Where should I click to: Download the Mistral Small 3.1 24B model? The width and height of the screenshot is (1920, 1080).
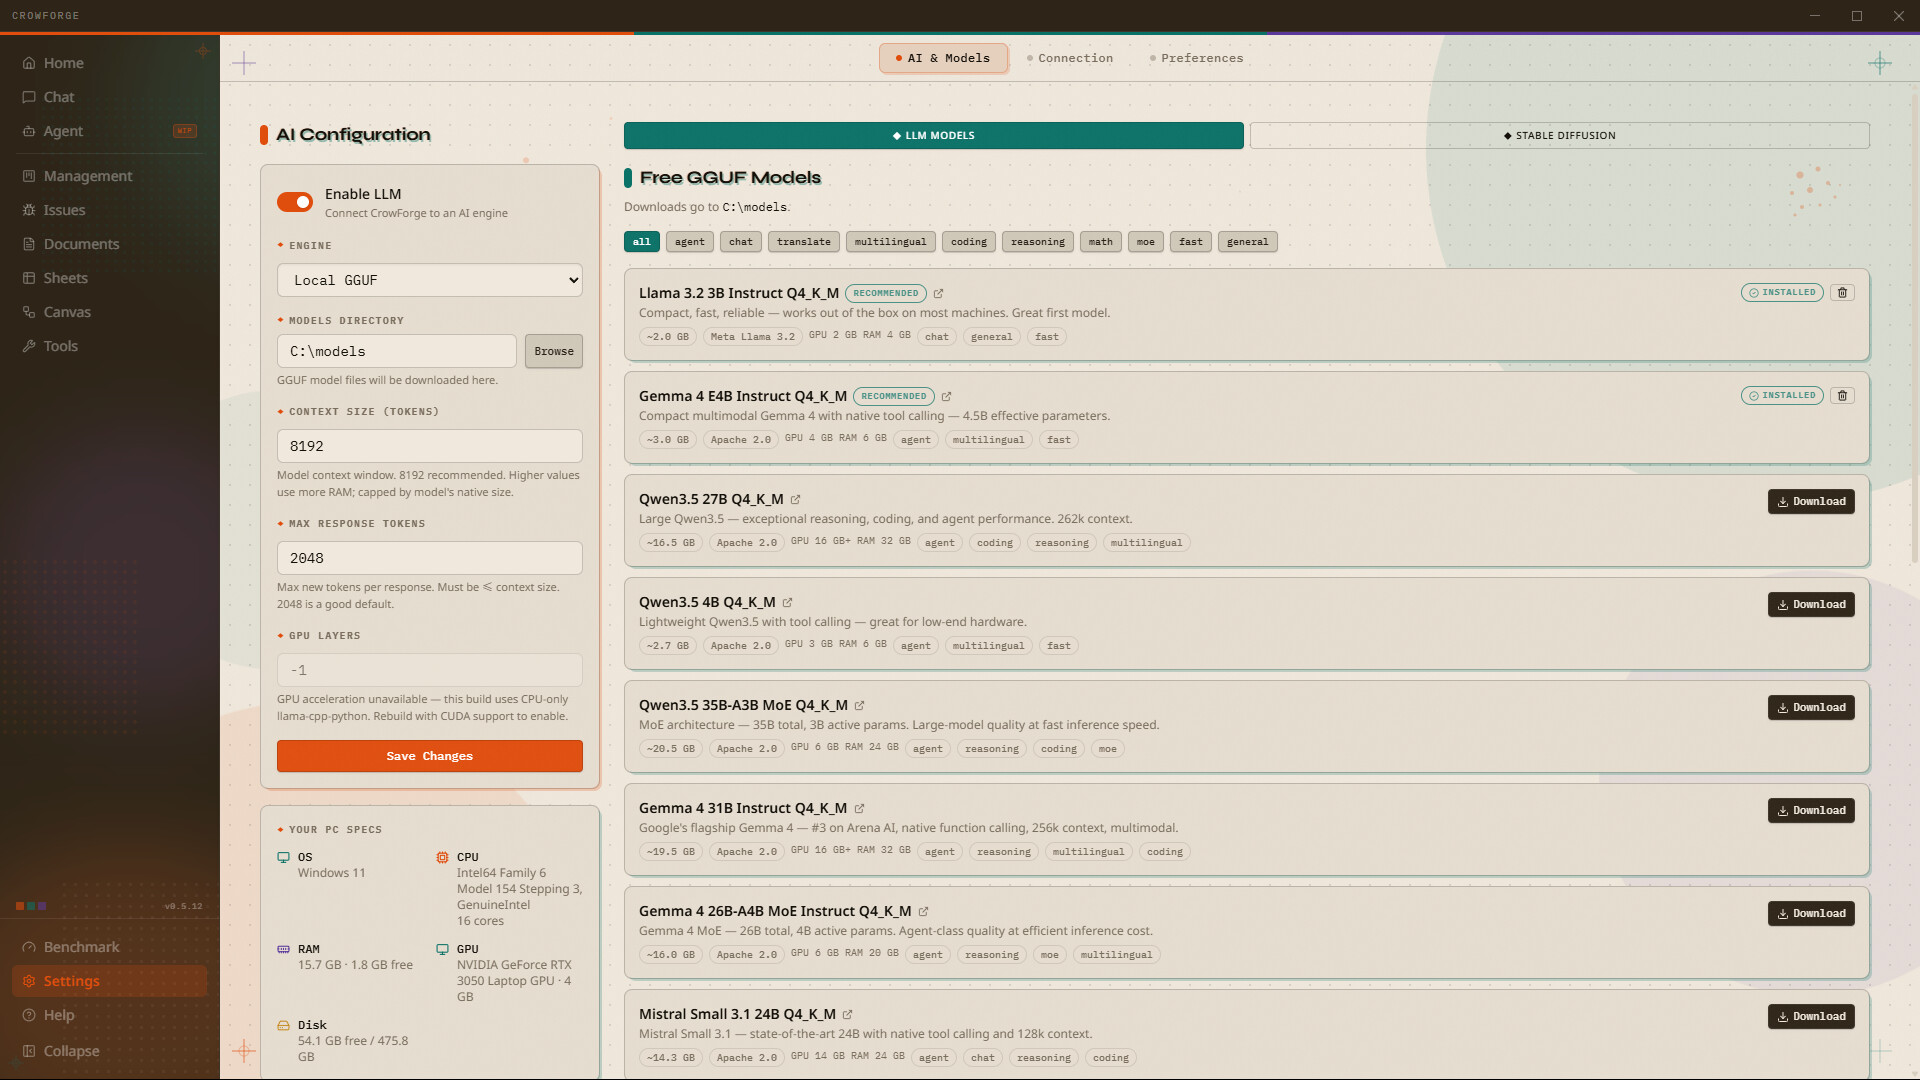[x=1811, y=1016]
